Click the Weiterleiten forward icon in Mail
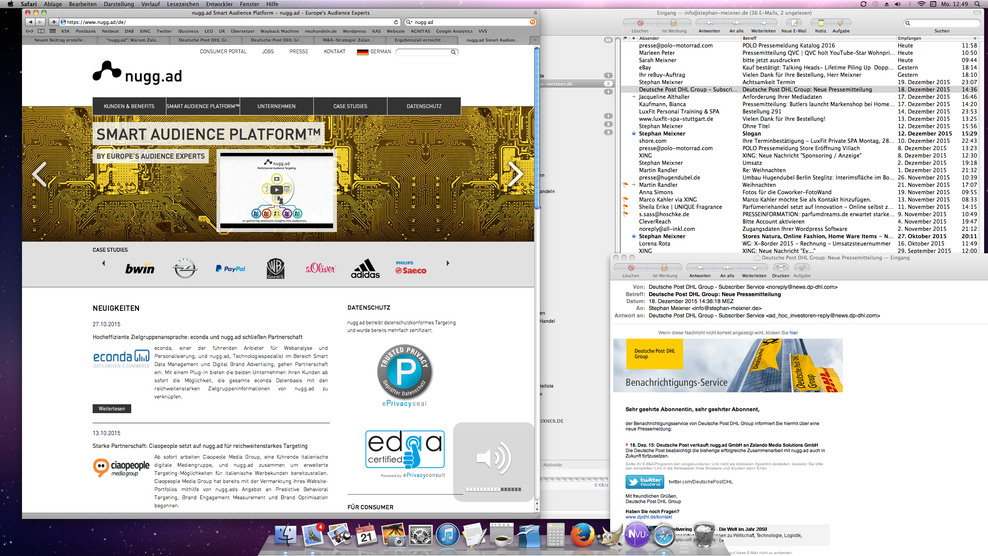988x556 pixels. (763, 23)
